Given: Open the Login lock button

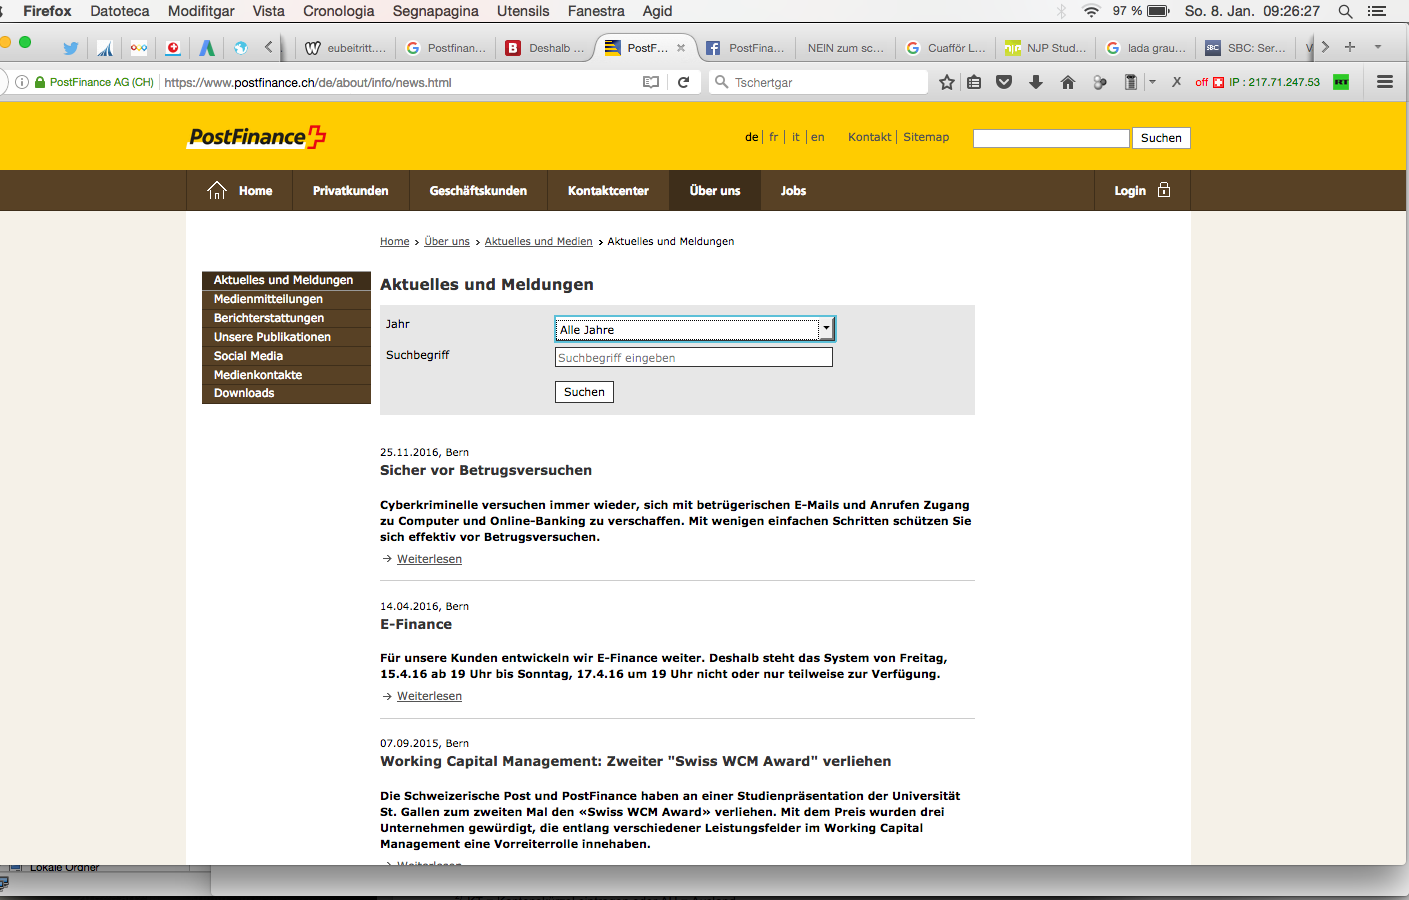Looking at the screenshot, I should click(1142, 190).
